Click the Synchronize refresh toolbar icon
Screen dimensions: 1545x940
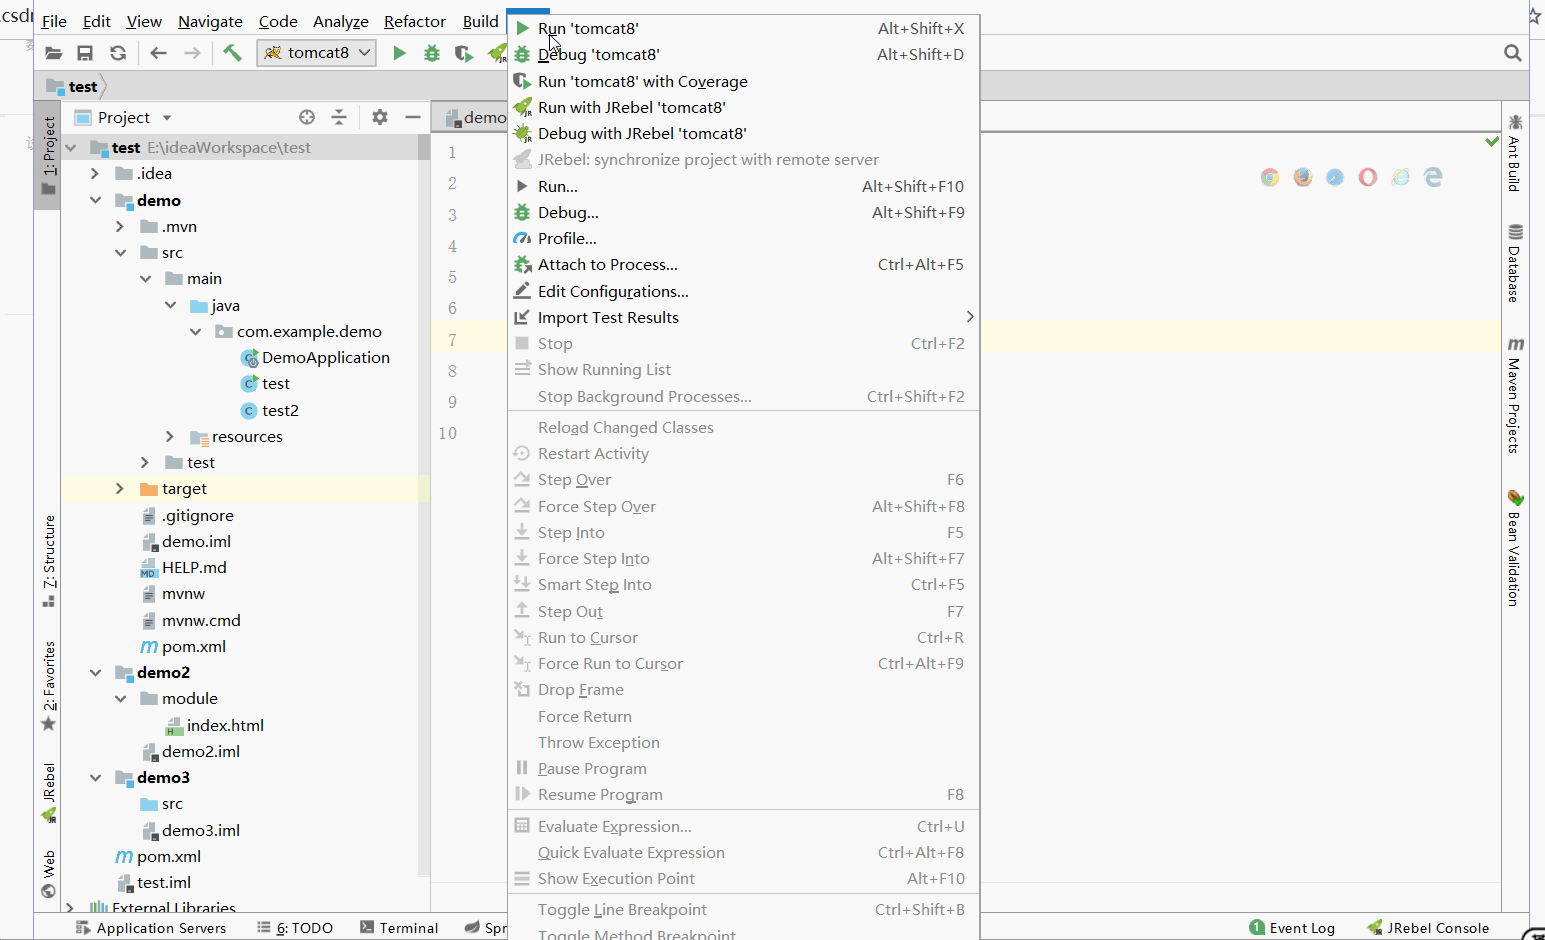coord(118,53)
